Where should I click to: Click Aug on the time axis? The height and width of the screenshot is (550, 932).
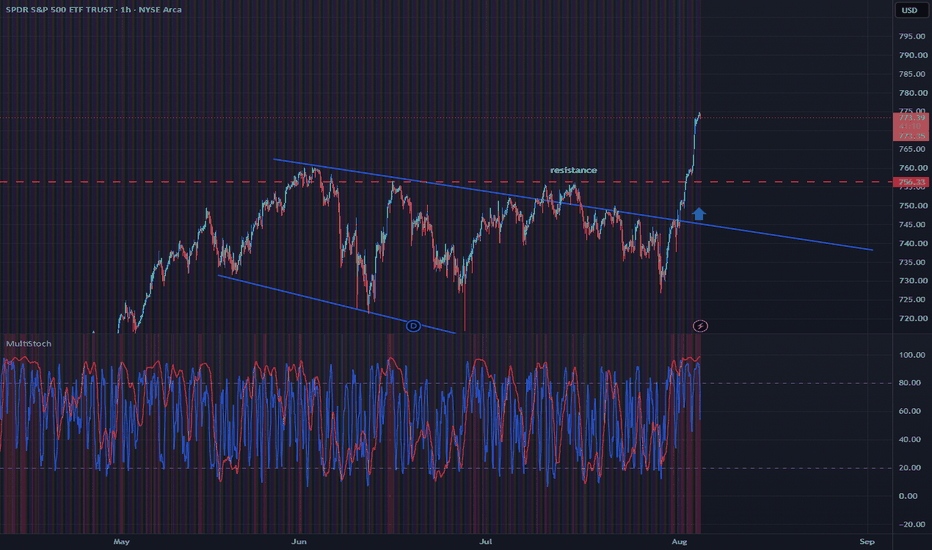(x=679, y=542)
